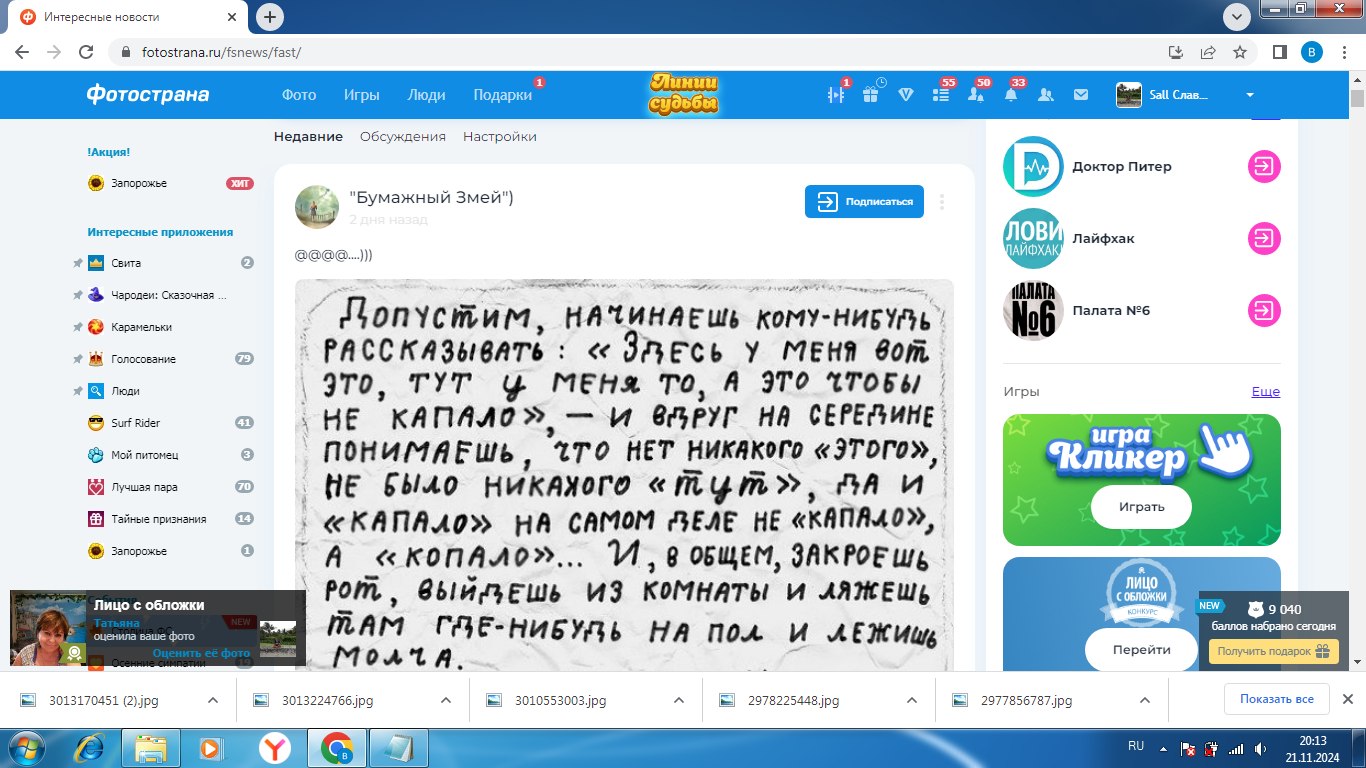Open the gift with timer icon in header
Screen dimensions: 1366x768
point(871,94)
